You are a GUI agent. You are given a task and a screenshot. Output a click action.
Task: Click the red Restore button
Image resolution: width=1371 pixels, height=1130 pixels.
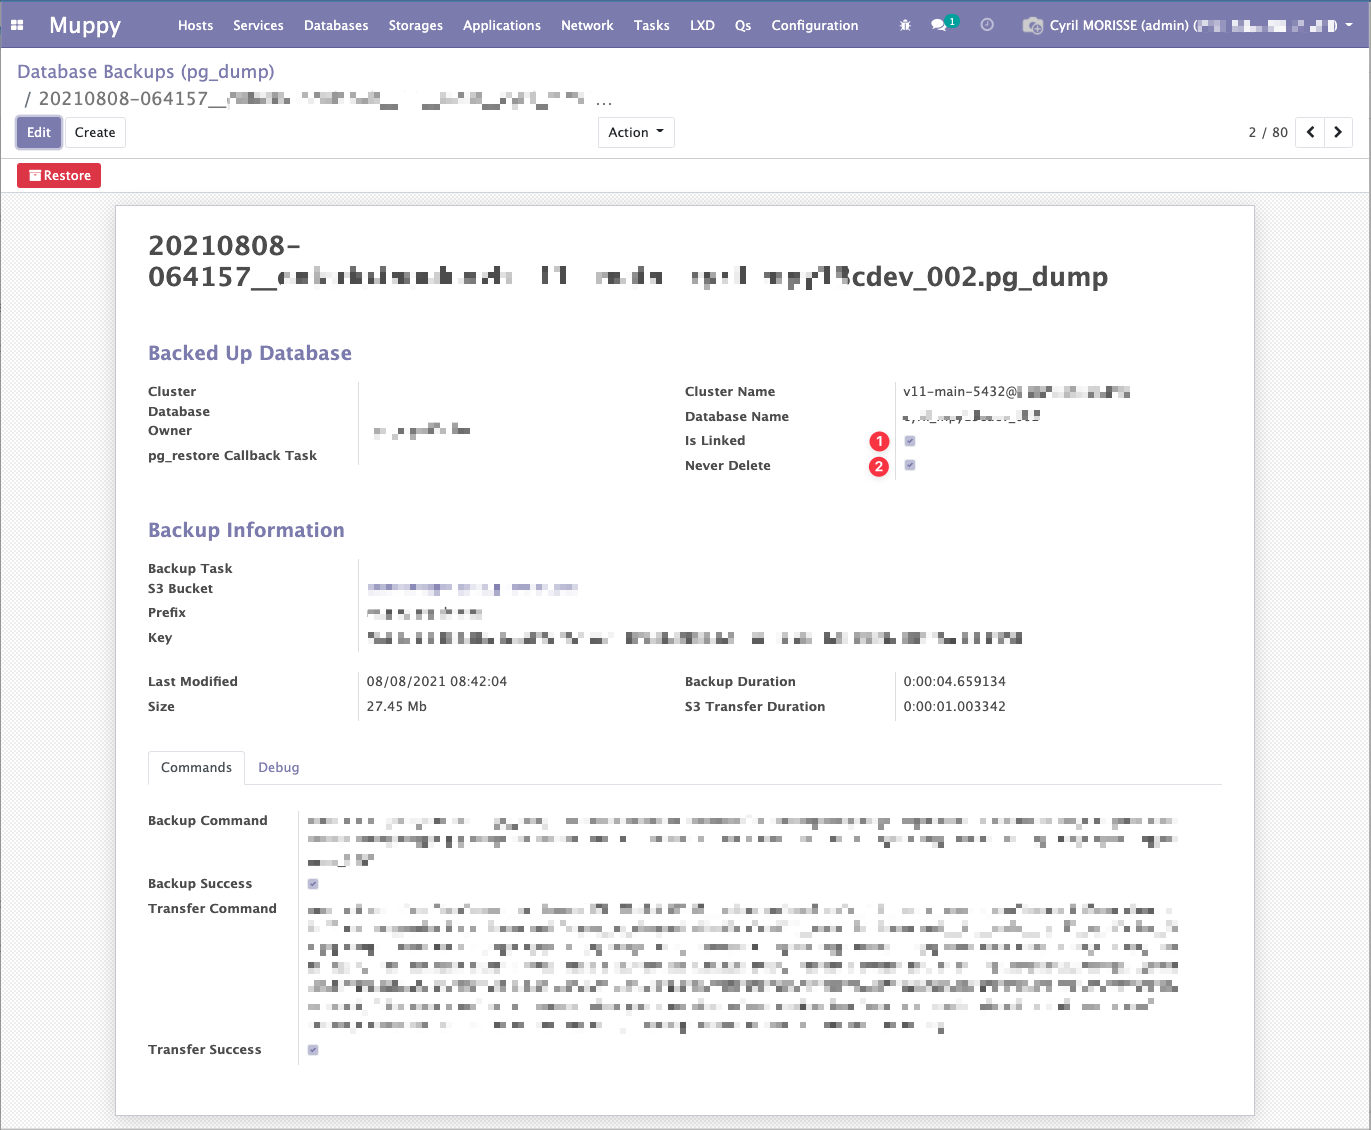coord(59,175)
